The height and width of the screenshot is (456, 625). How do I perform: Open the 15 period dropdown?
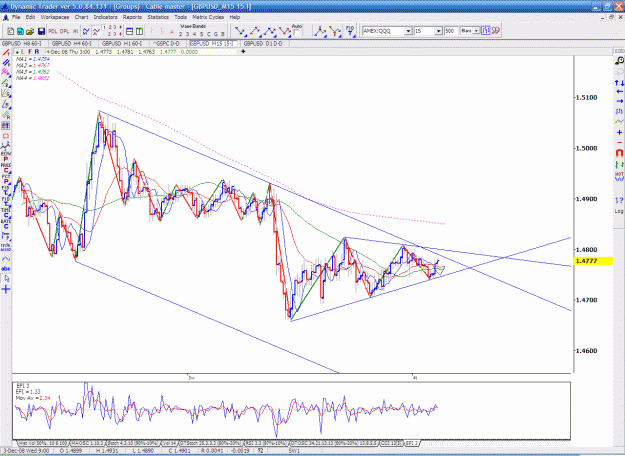(438, 31)
